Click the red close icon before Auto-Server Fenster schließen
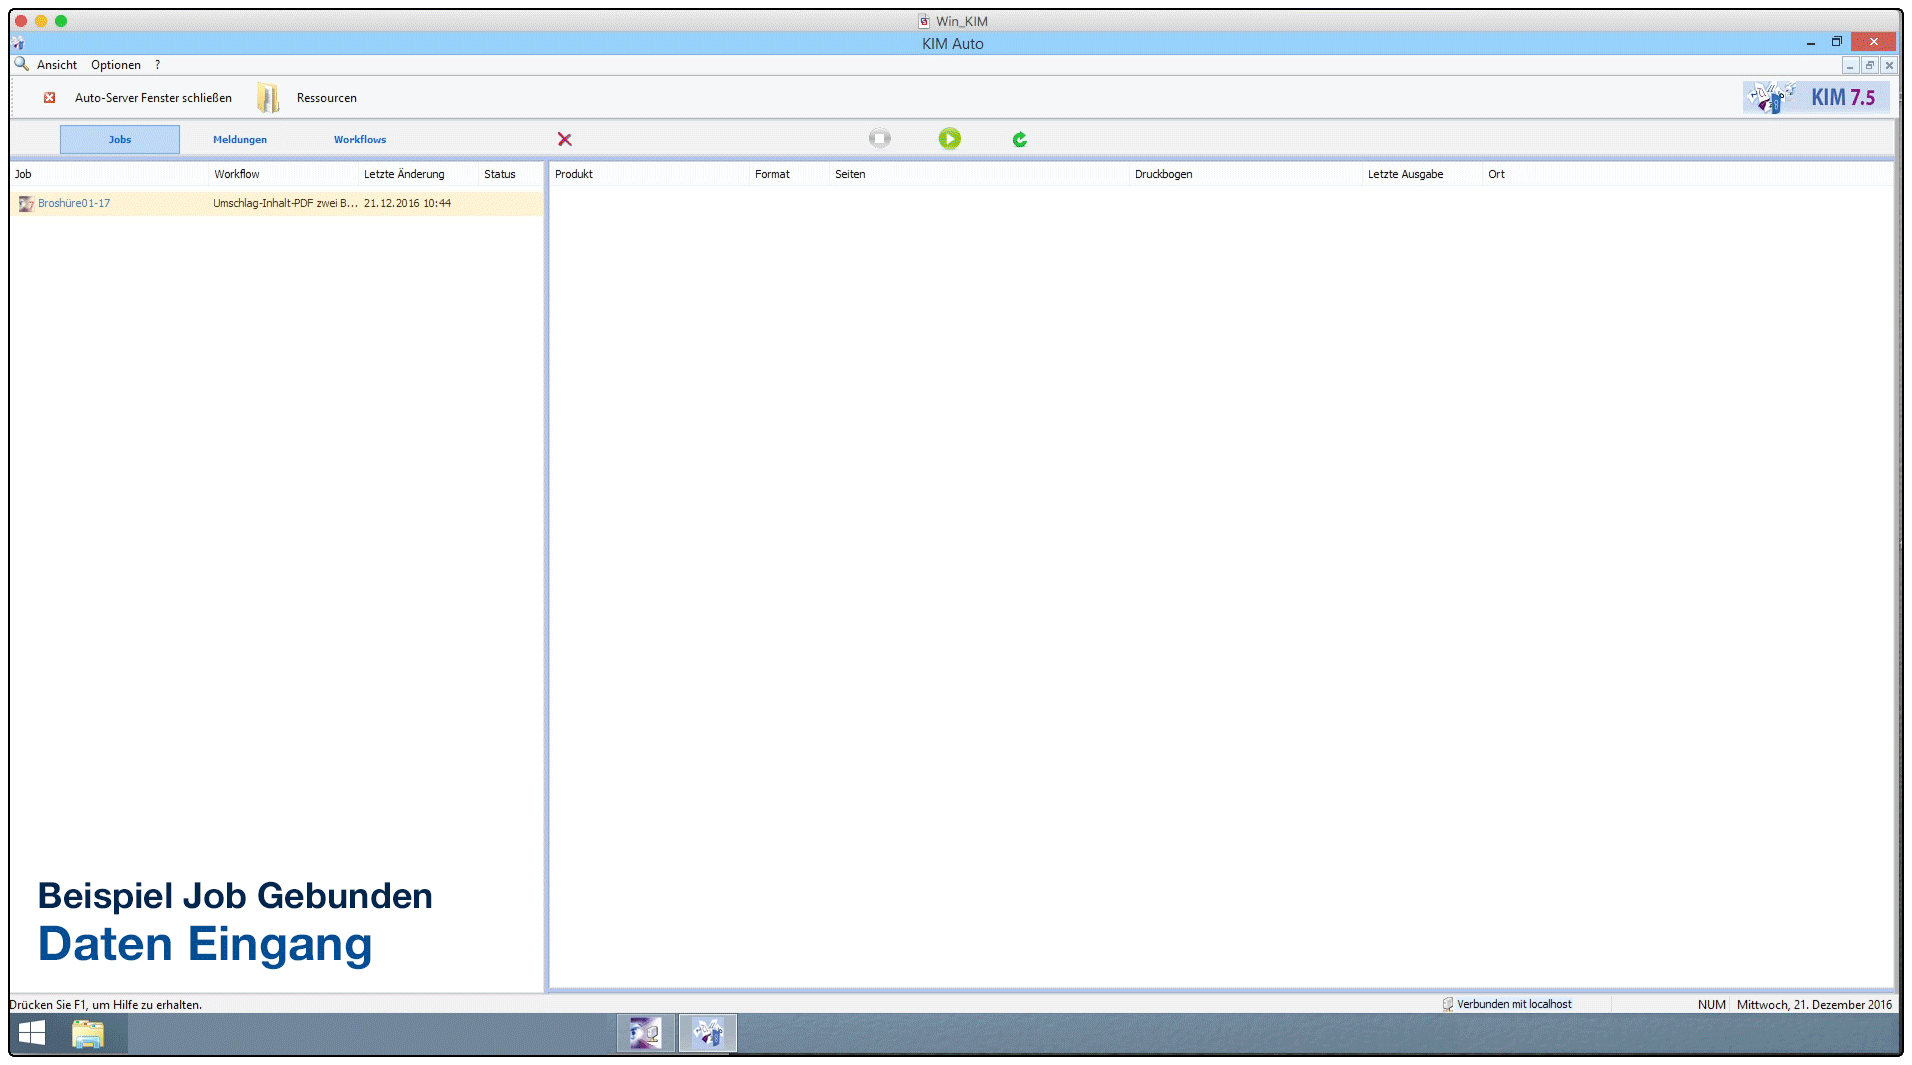Screen dimensions: 1912x1065 49,97
